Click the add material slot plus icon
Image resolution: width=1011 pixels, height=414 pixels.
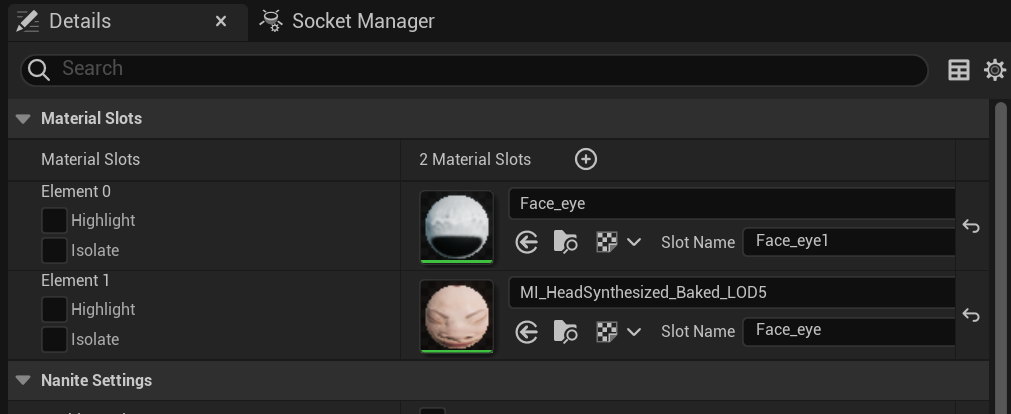pos(586,159)
